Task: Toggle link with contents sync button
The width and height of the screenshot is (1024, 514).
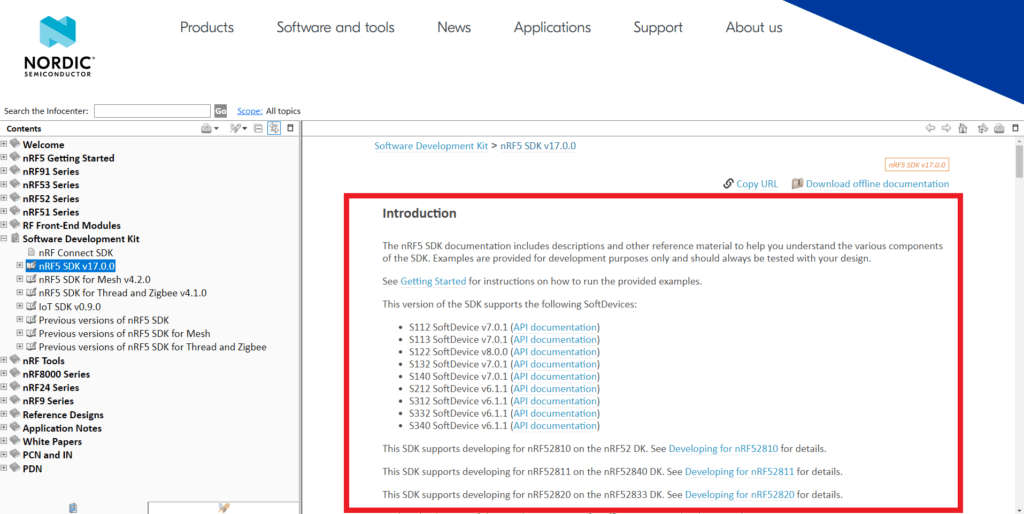Action: tap(274, 129)
